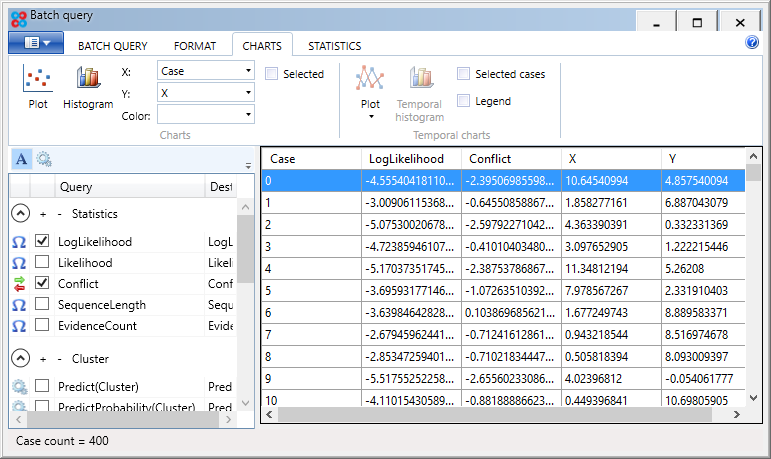Screen dimensions: 771x459
Task: Click the Conflict column header
Action: pyautogui.click(x=511, y=159)
